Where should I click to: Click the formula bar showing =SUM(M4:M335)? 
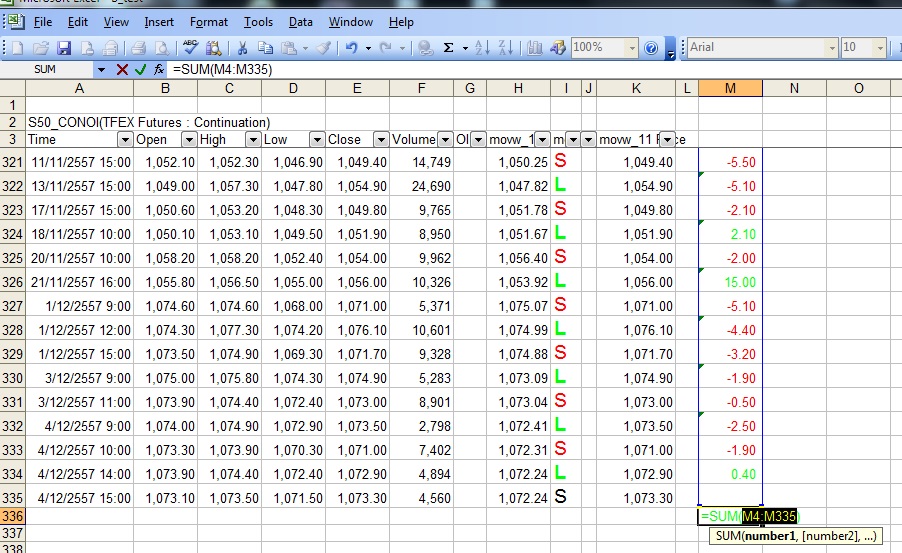[x=535, y=70]
